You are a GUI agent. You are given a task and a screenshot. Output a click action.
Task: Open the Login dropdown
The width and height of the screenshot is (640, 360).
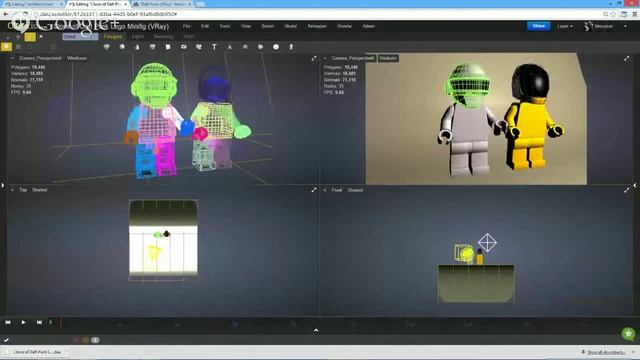click(565, 26)
